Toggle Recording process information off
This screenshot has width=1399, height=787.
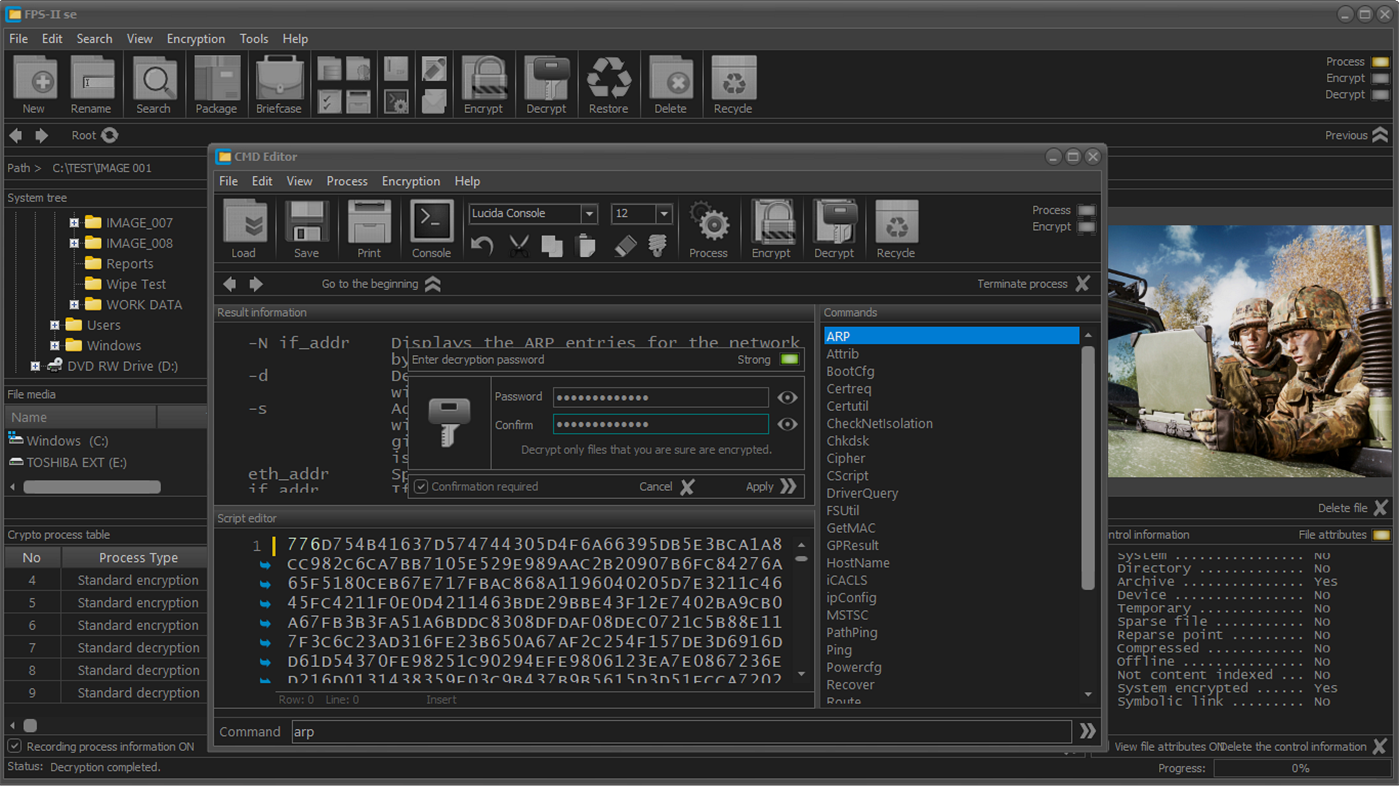click(14, 745)
